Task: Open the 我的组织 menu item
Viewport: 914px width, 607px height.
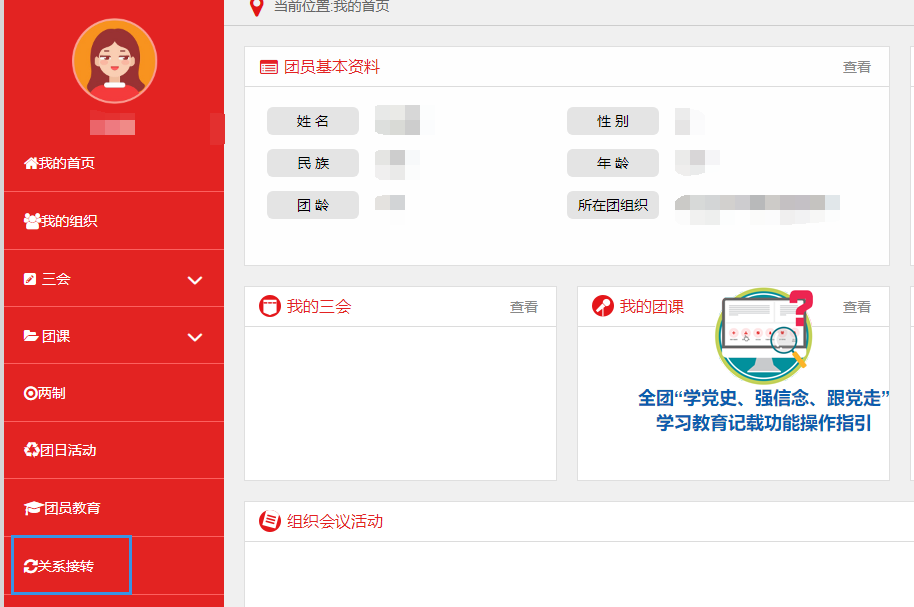Action: tap(69, 221)
